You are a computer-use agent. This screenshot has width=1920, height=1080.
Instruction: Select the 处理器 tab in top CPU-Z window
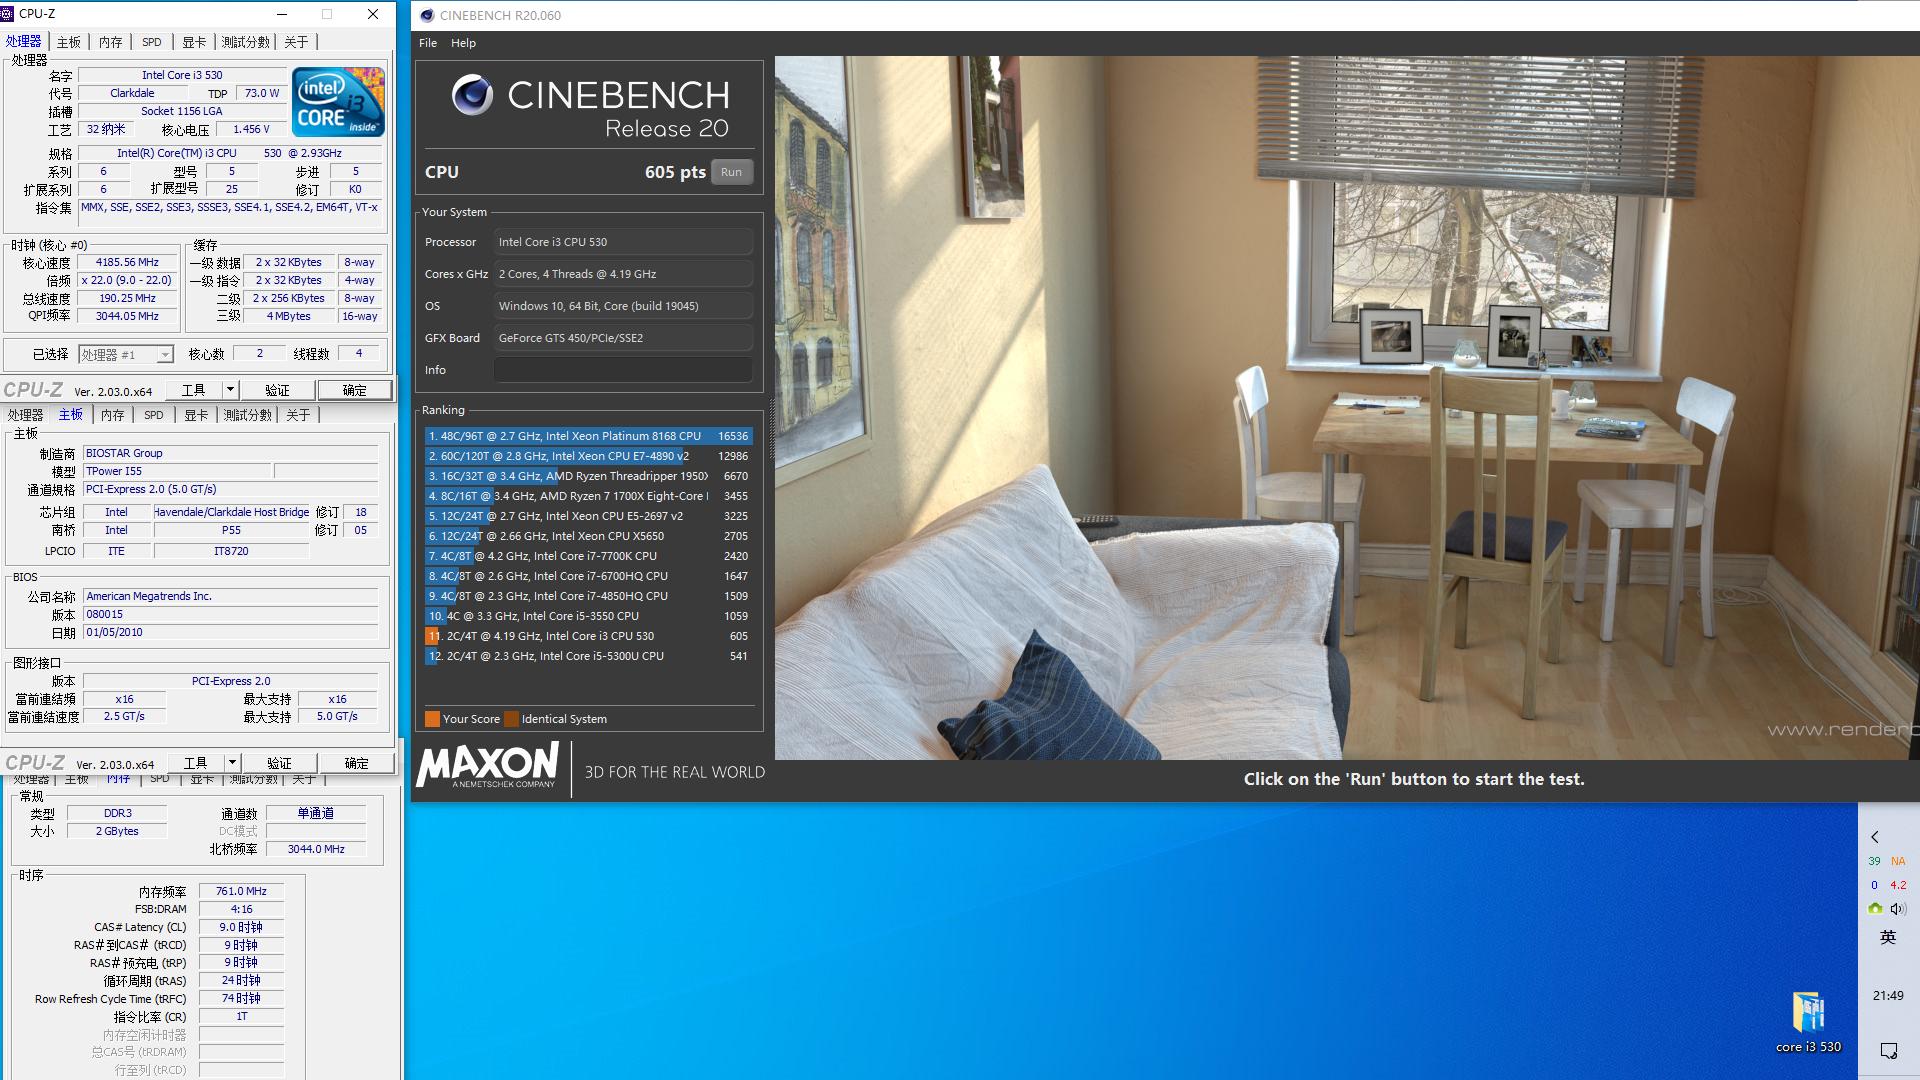tap(23, 42)
